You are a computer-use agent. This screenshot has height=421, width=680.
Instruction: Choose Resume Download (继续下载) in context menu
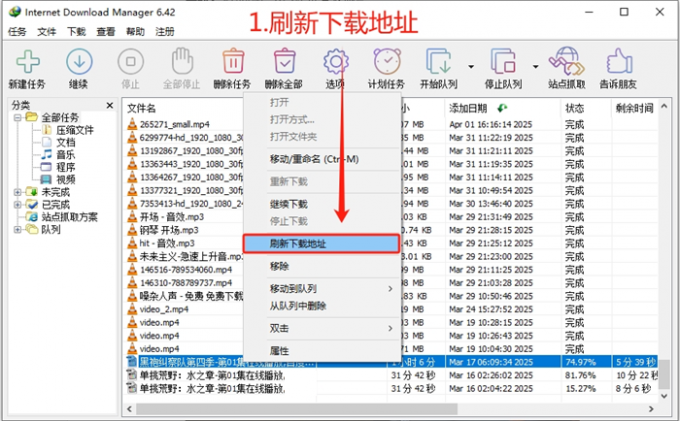click(321, 204)
